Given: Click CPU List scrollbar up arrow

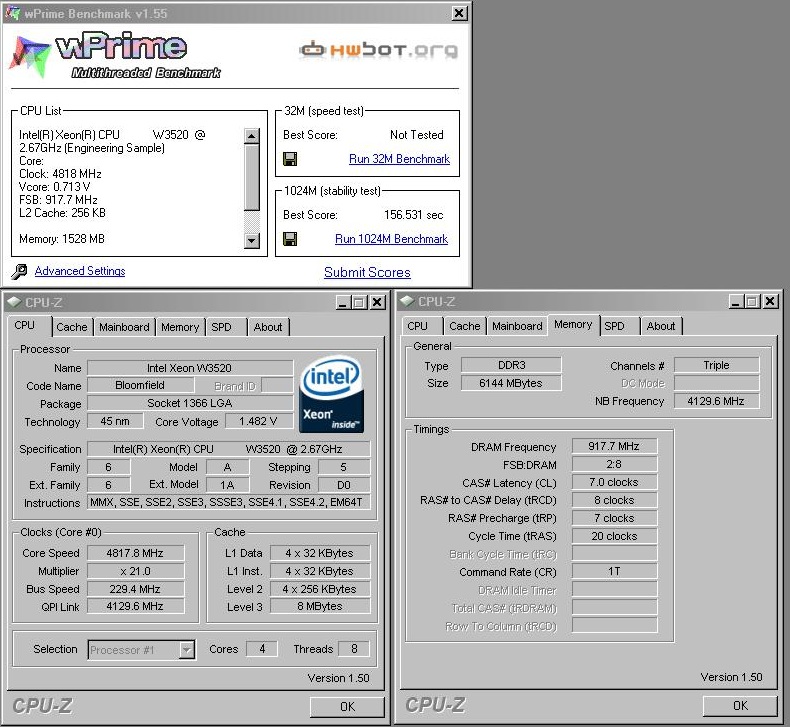Looking at the screenshot, I should (x=251, y=136).
